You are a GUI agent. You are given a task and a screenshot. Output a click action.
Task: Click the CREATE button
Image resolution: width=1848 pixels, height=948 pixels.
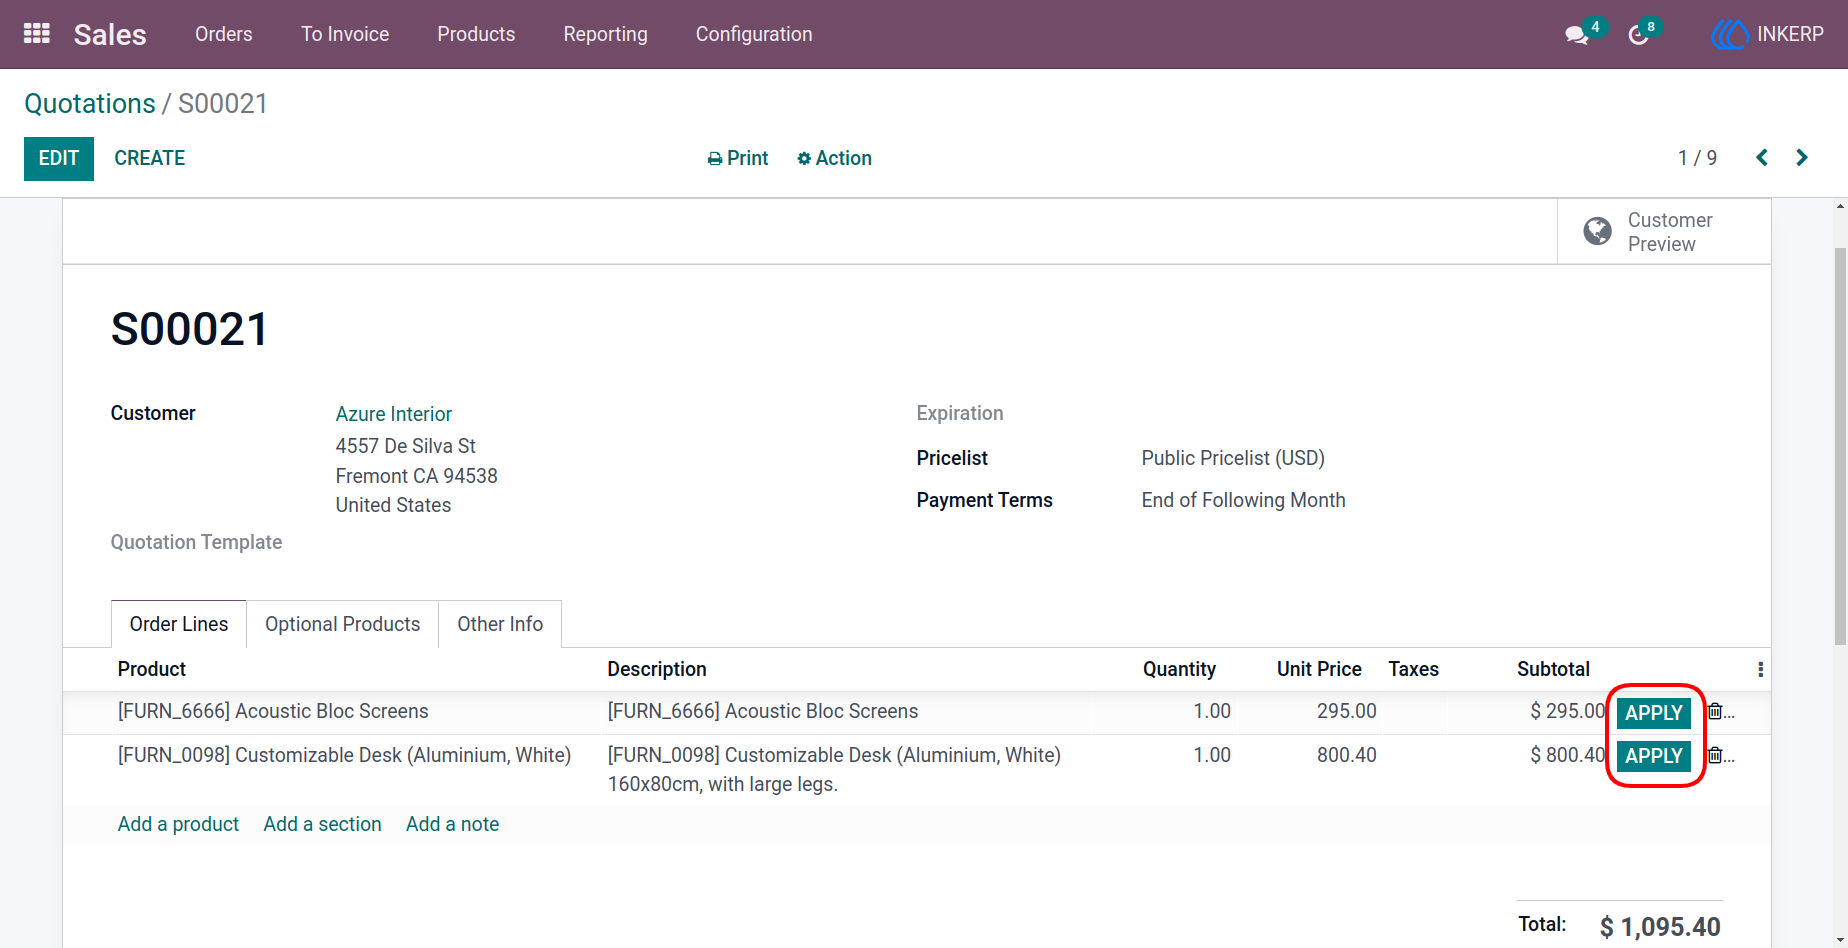coord(150,158)
